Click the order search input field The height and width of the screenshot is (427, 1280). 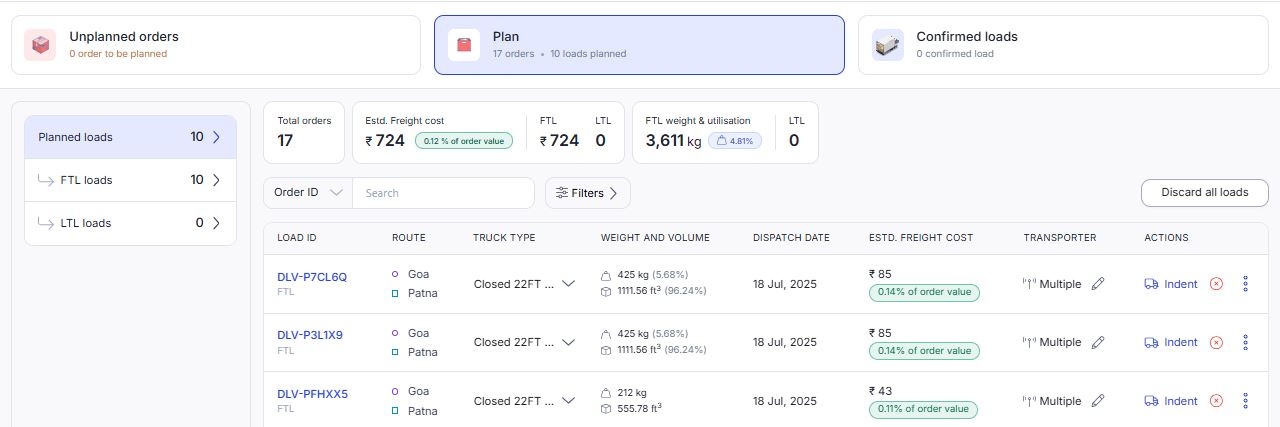(x=443, y=193)
